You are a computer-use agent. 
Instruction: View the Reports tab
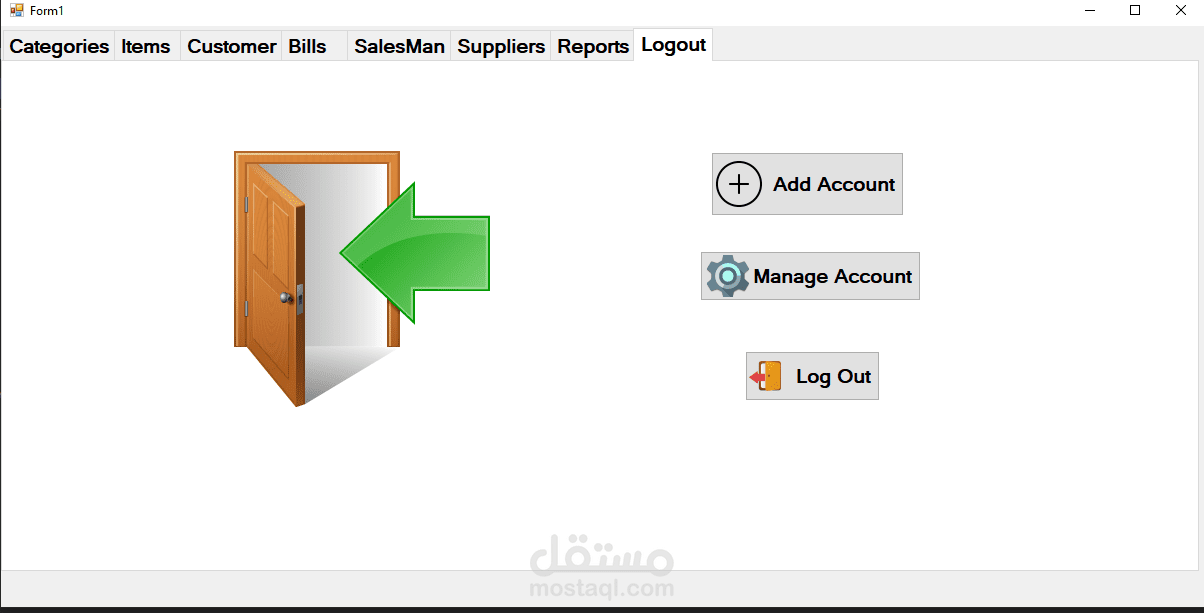click(593, 46)
